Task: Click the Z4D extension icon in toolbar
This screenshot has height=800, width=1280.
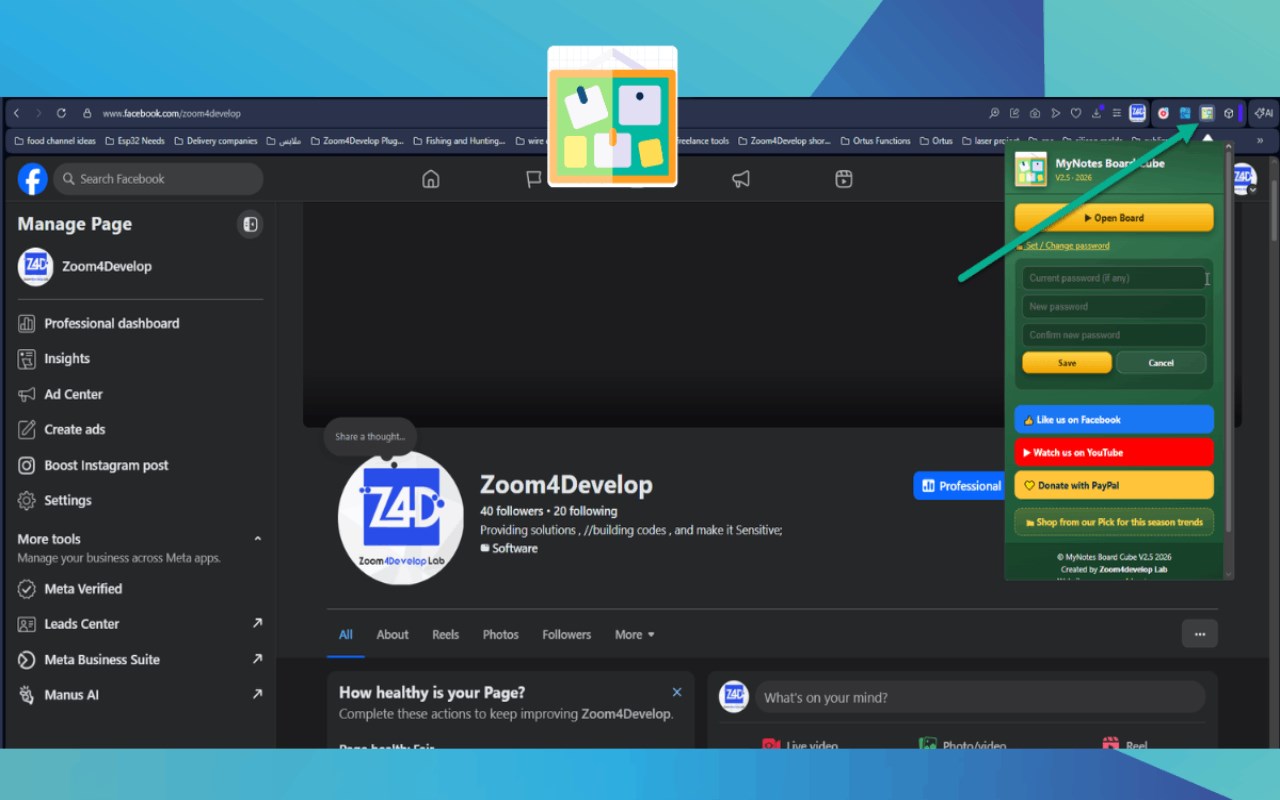Action: [x=1138, y=113]
